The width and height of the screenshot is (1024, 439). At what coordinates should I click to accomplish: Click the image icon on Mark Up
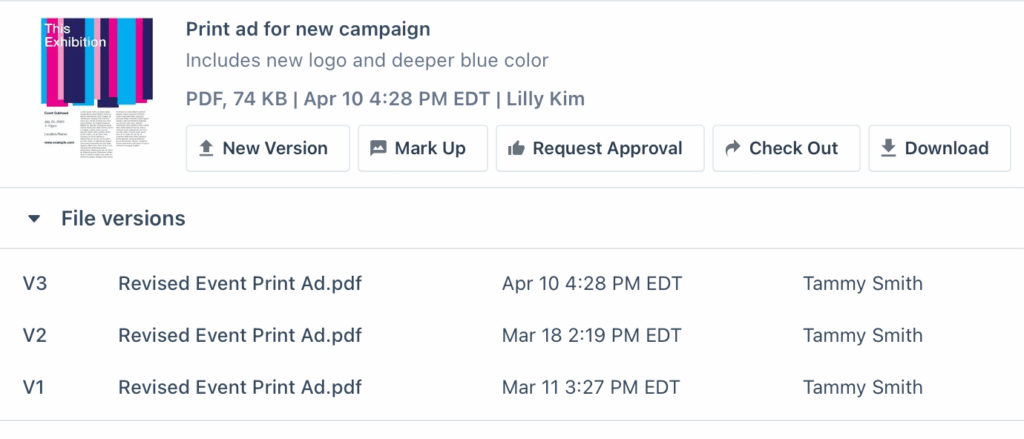click(x=378, y=148)
